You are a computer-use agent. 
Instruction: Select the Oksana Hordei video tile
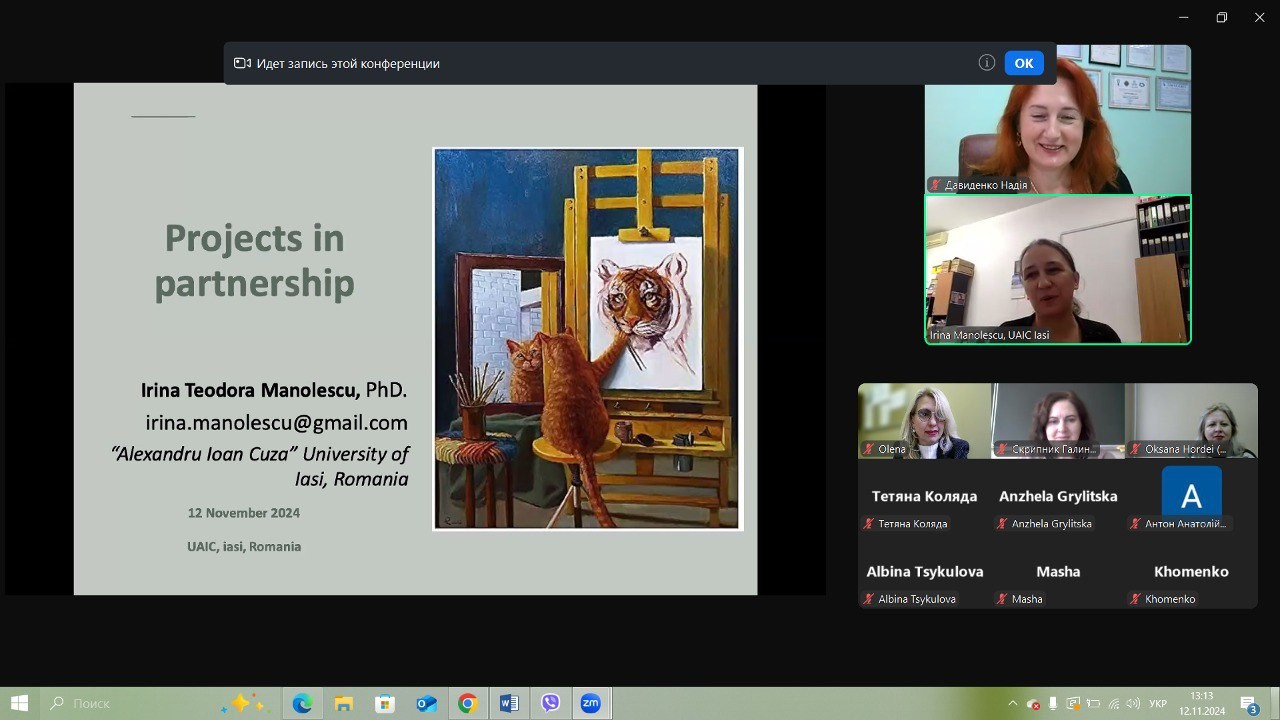[1191, 421]
